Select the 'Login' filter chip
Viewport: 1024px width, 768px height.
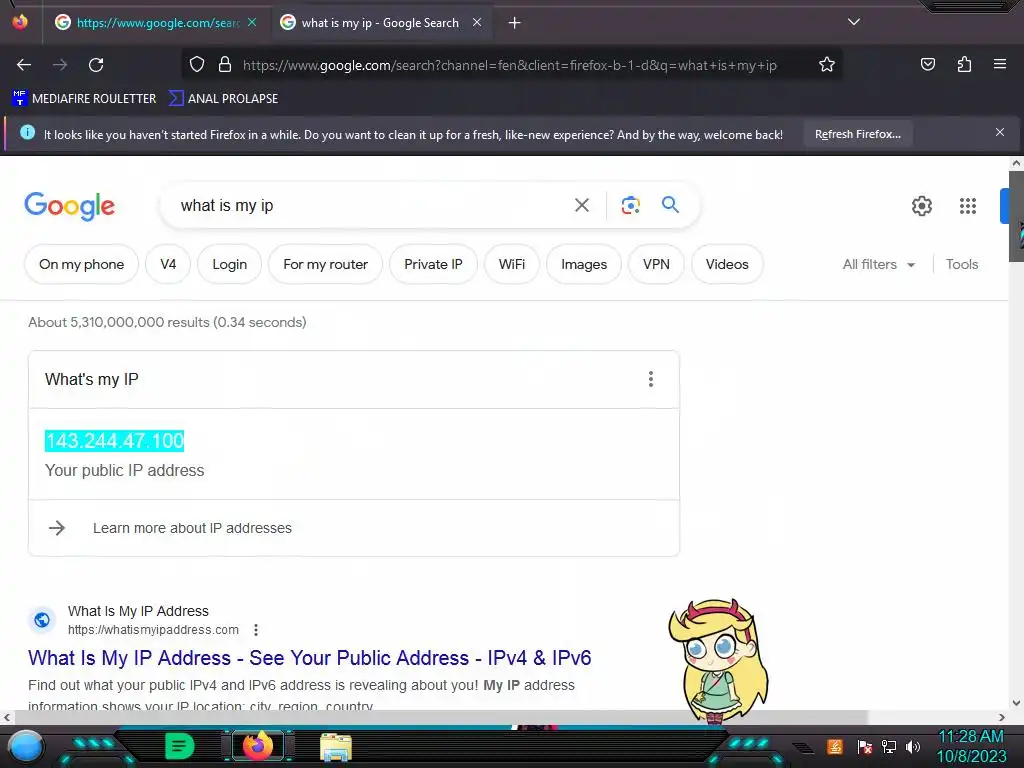(229, 264)
